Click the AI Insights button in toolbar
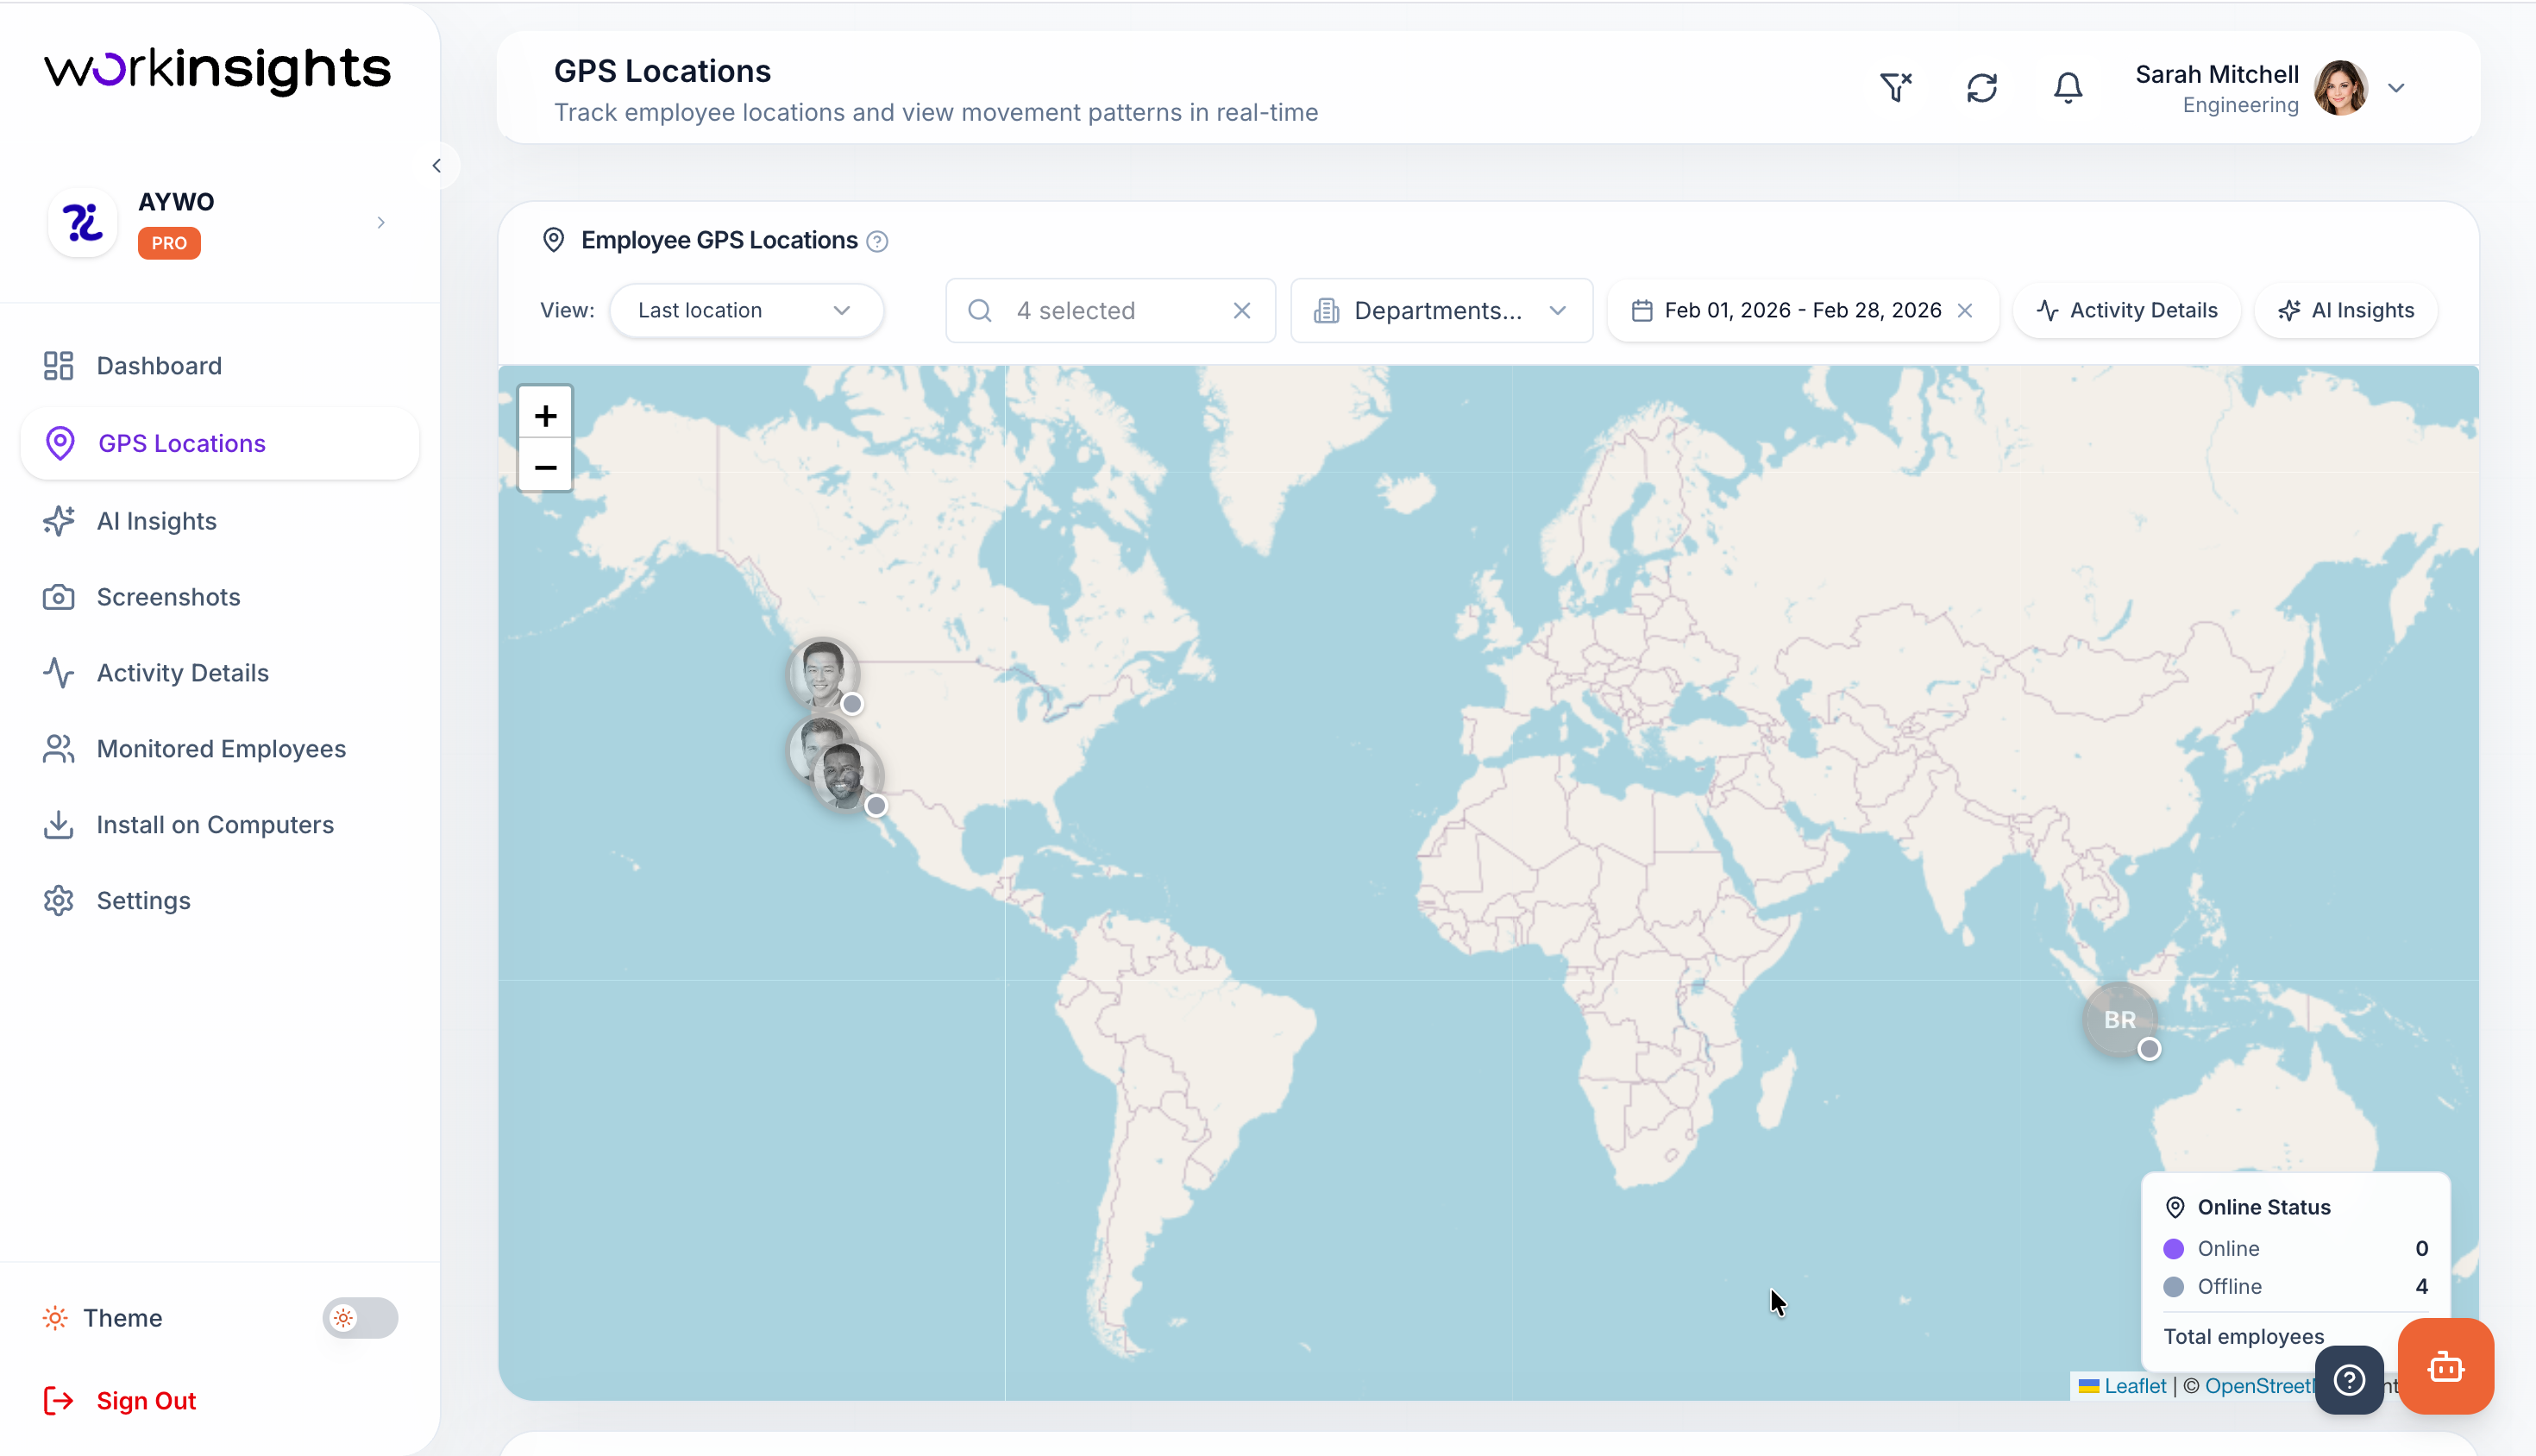Viewport: 2536px width, 1456px height. pos(2346,311)
